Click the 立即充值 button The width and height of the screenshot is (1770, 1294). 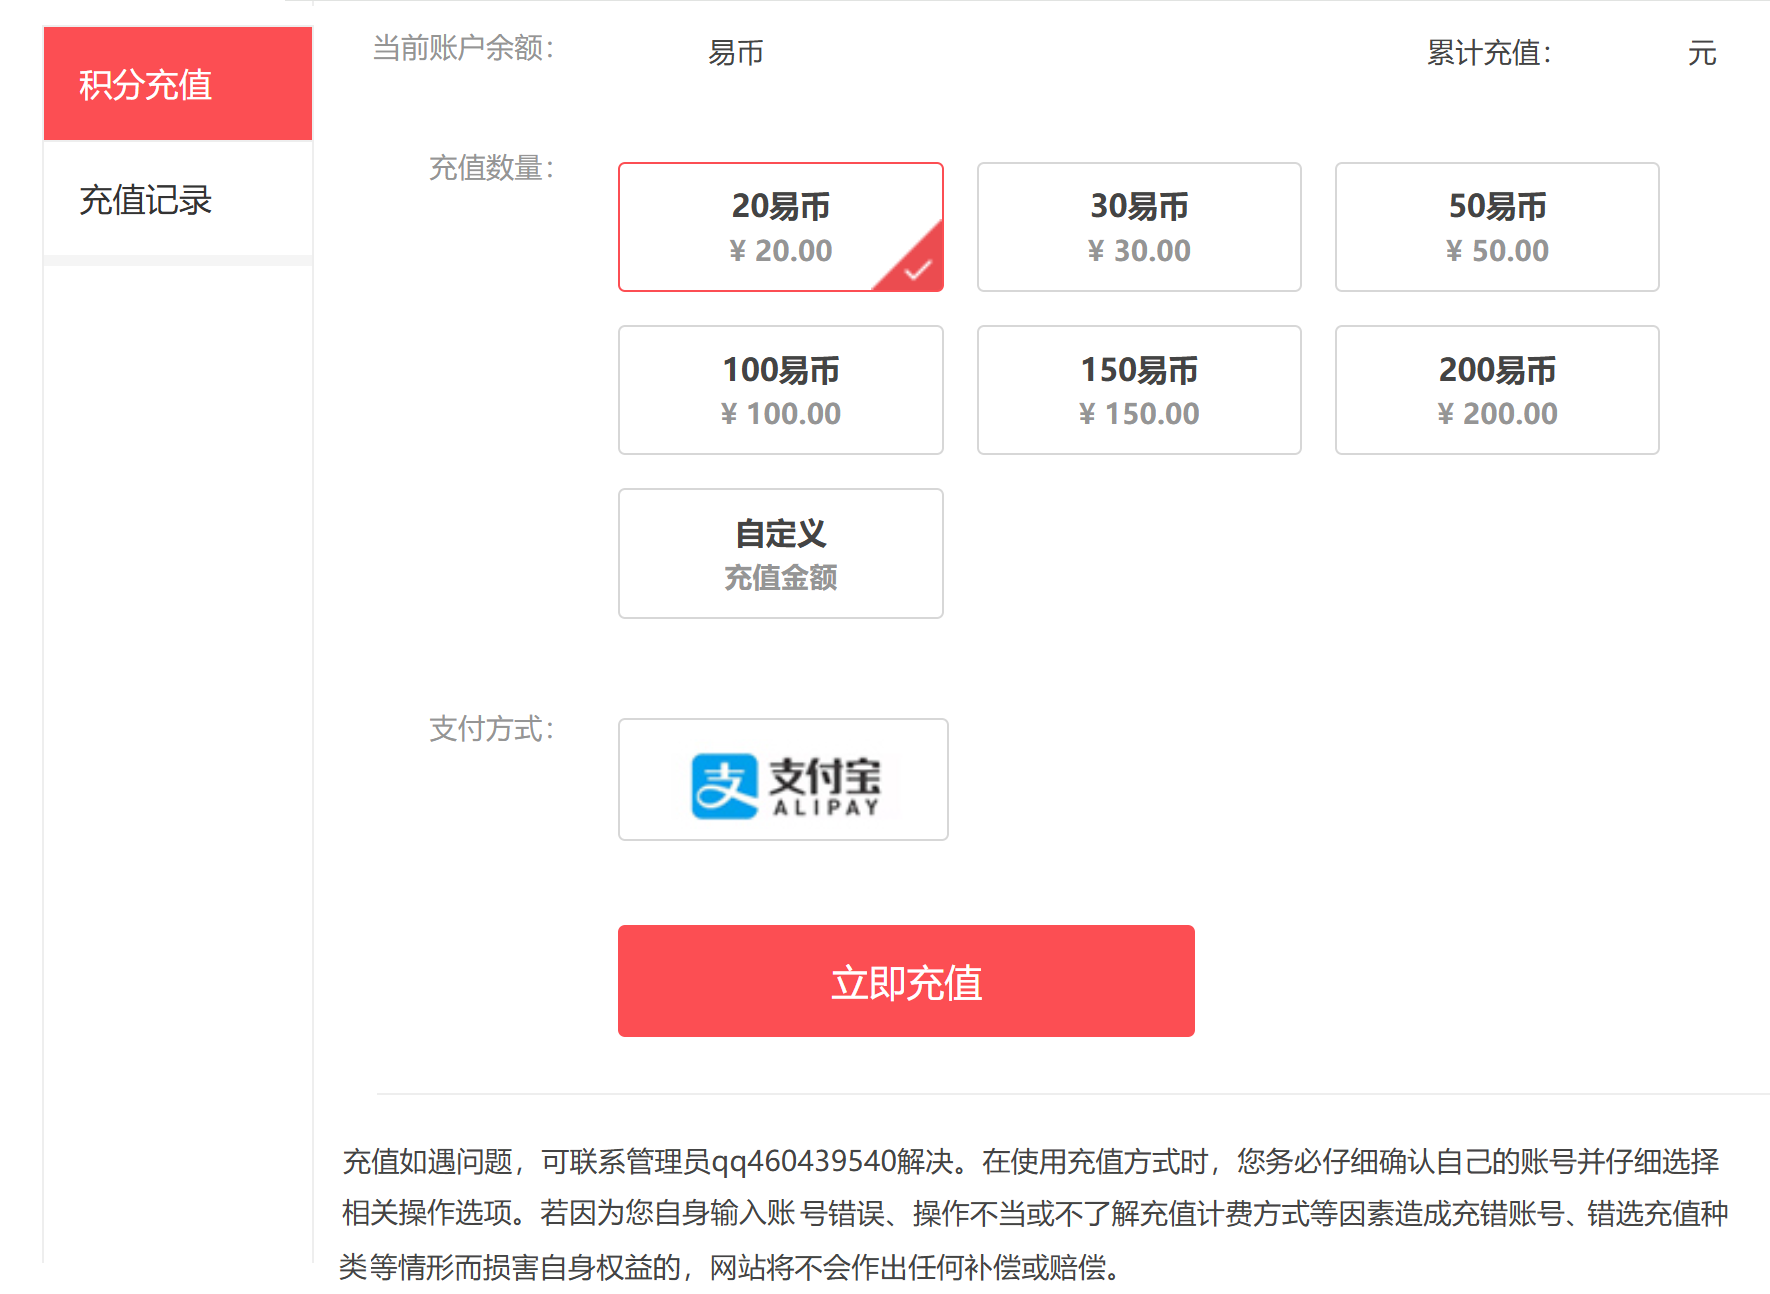tap(906, 981)
